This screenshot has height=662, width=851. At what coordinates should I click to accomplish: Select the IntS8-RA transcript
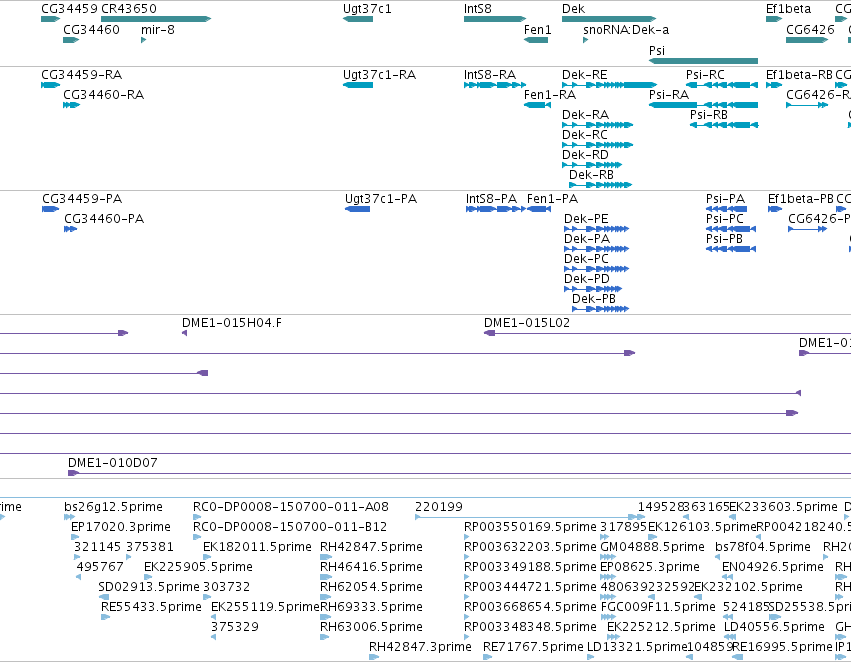(x=495, y=85)
